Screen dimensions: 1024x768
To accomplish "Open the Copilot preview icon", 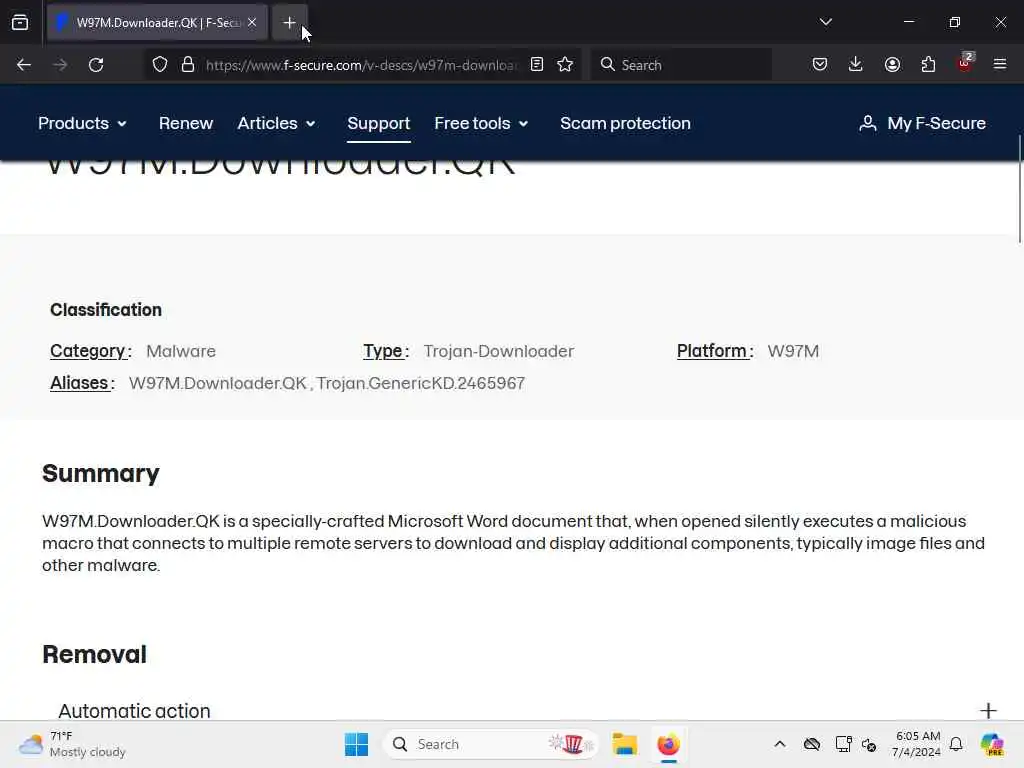I will (x=992, y=744).
